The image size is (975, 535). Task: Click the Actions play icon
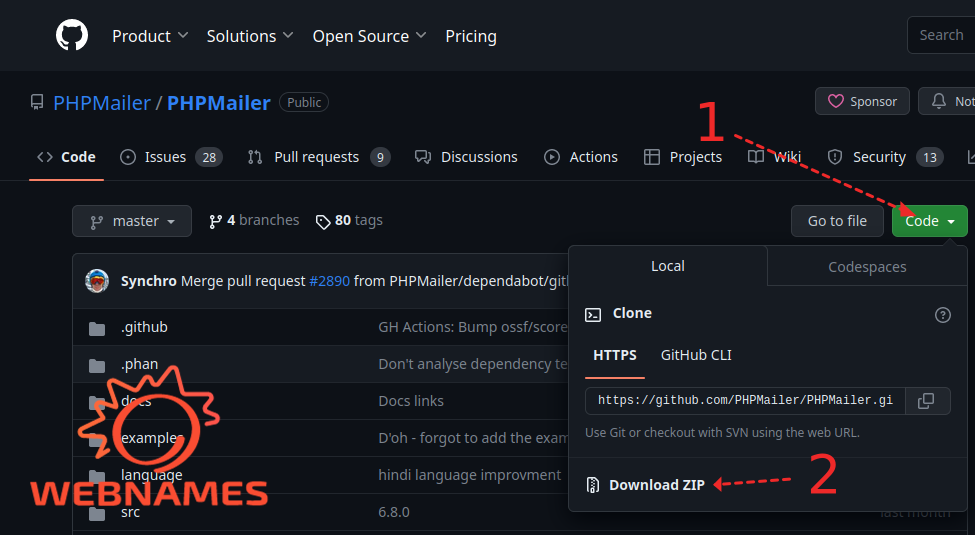pos(552,157)
